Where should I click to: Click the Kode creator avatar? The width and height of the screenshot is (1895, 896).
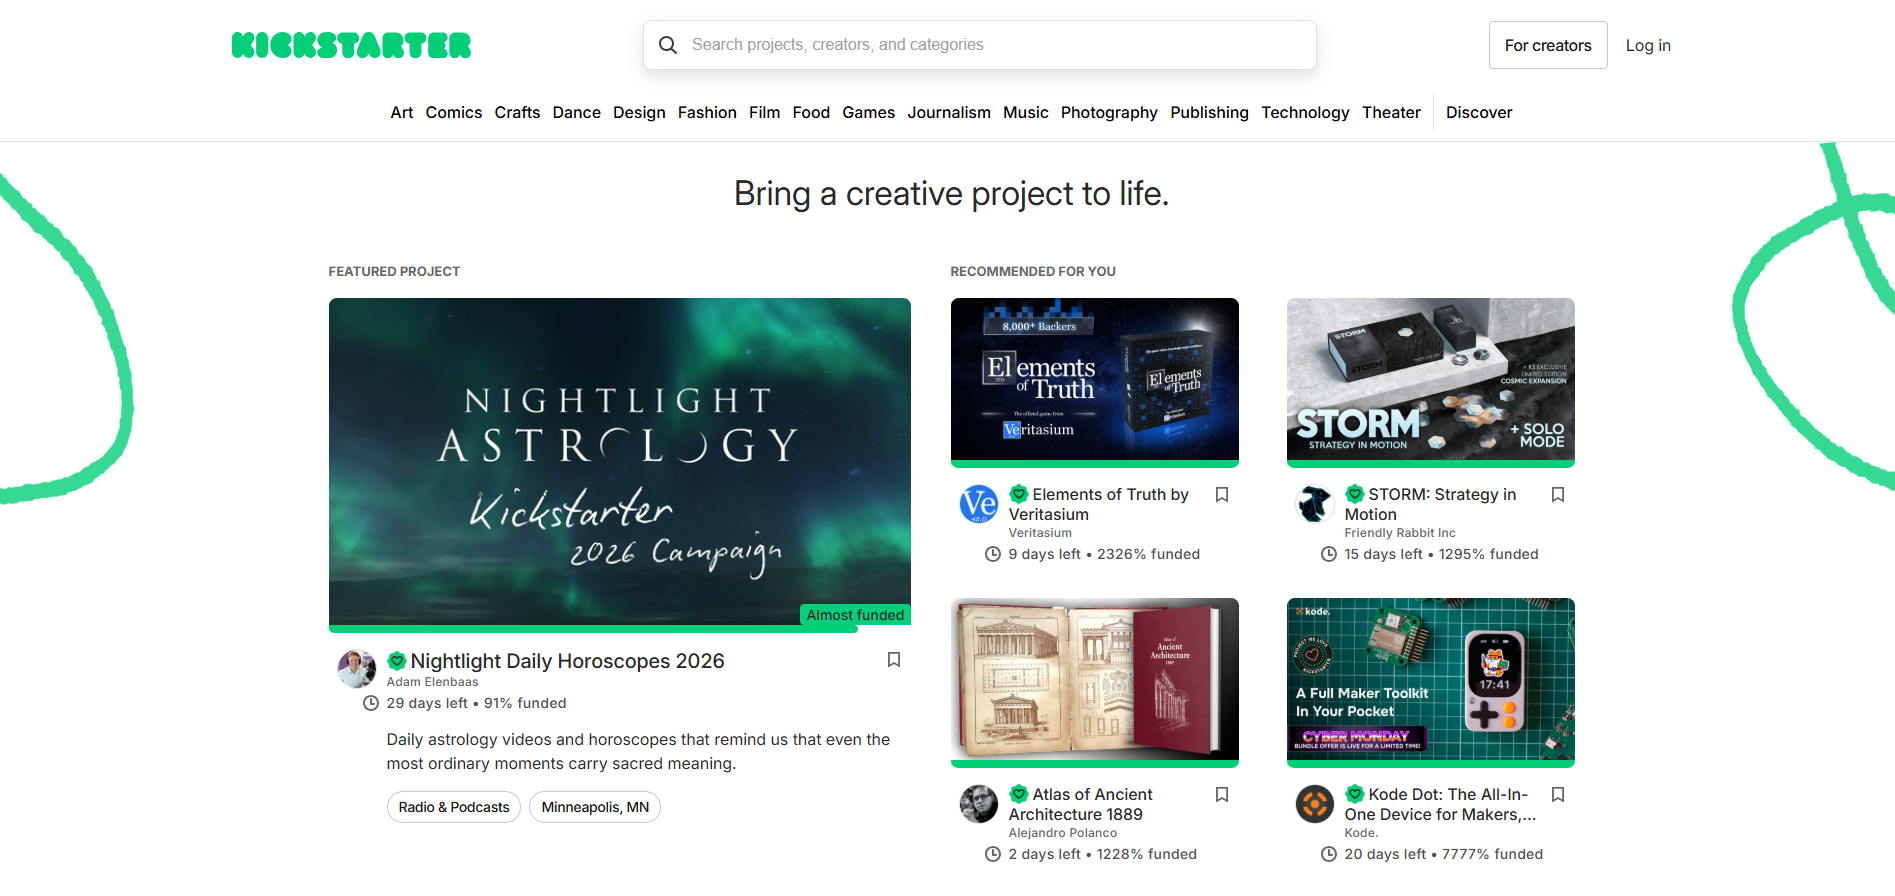pos(1315,804)
